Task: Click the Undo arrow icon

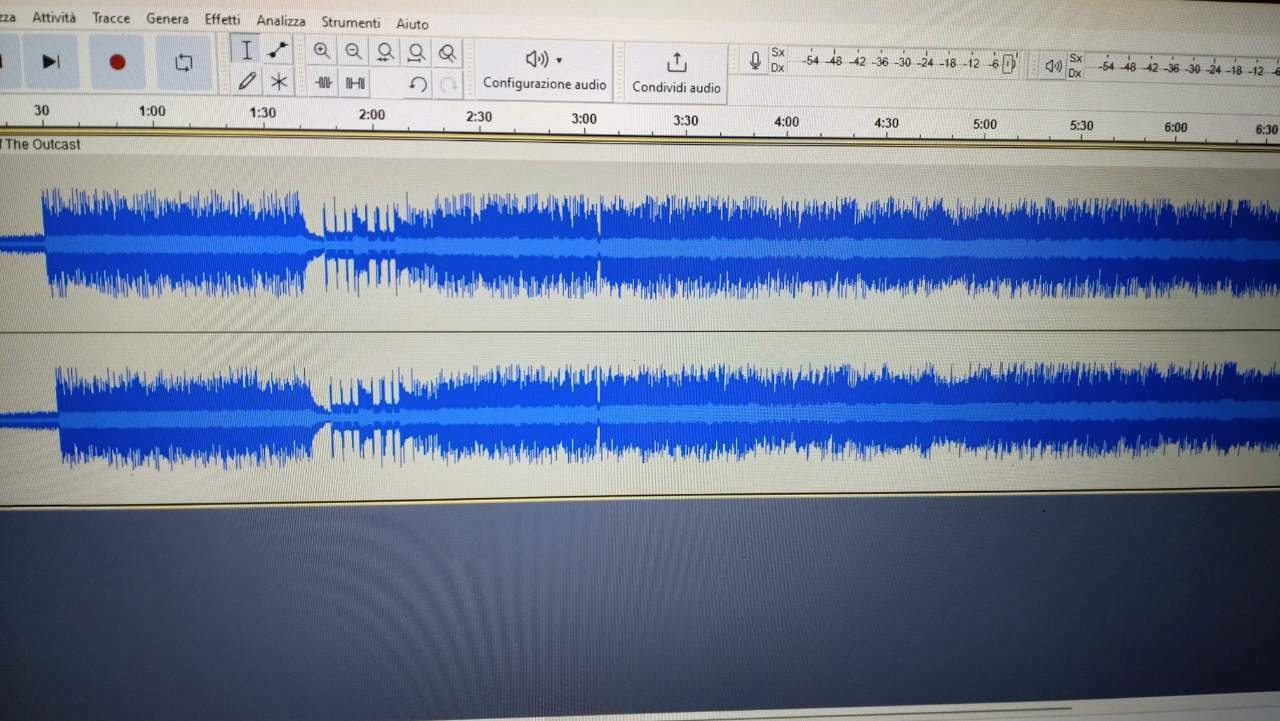Action: [x=418, y=85]
